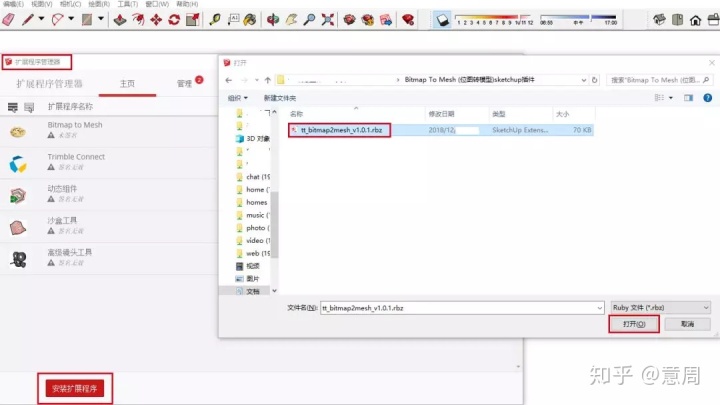Open the 相机(C) menu
The image size is (720, 405).
click(70, 4)
